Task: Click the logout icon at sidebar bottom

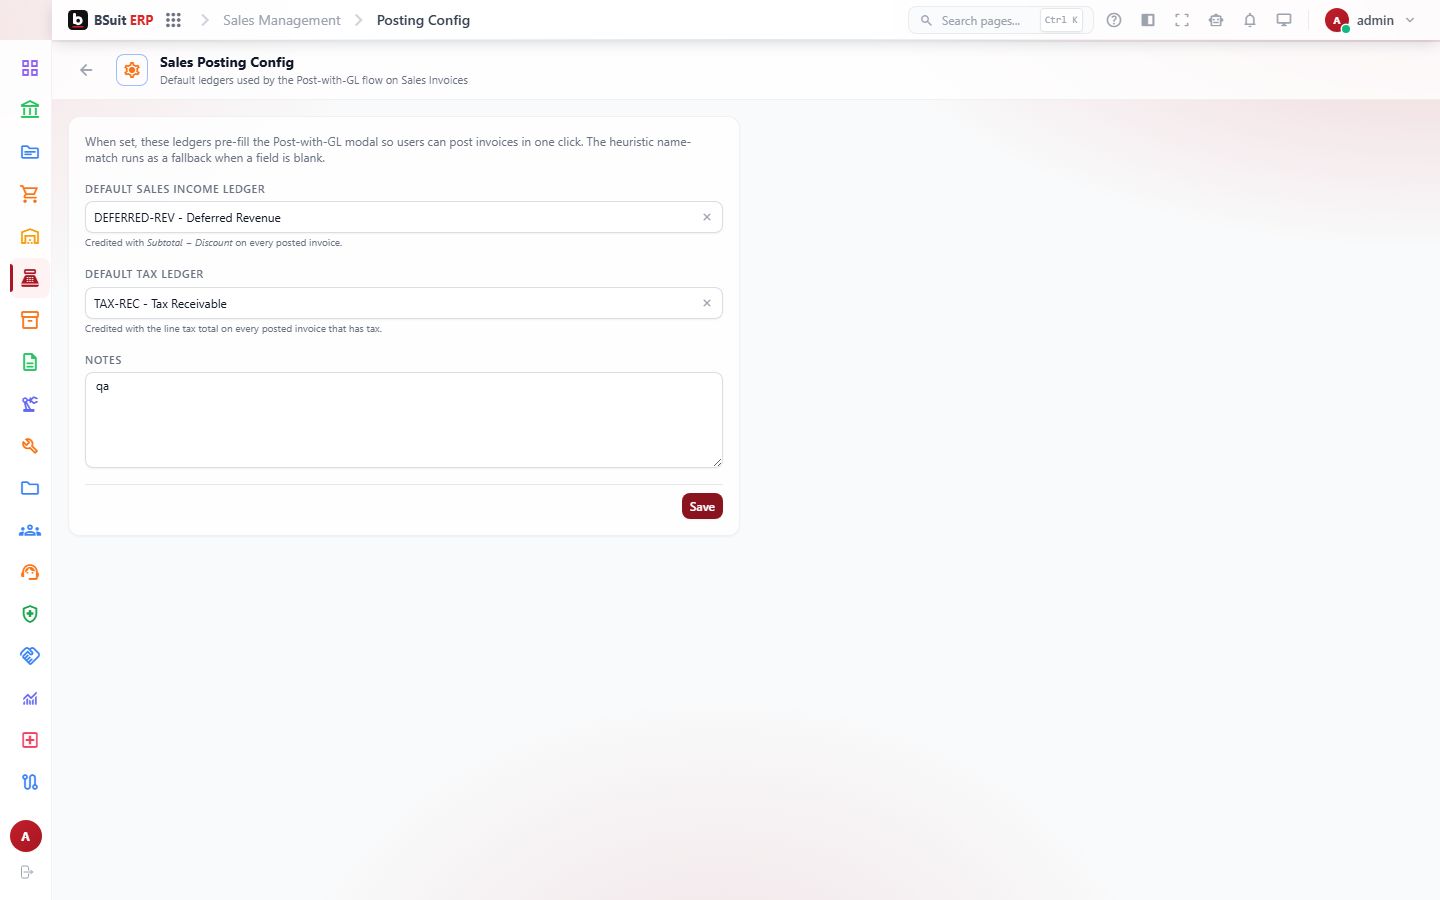Action: click(27, 872)
